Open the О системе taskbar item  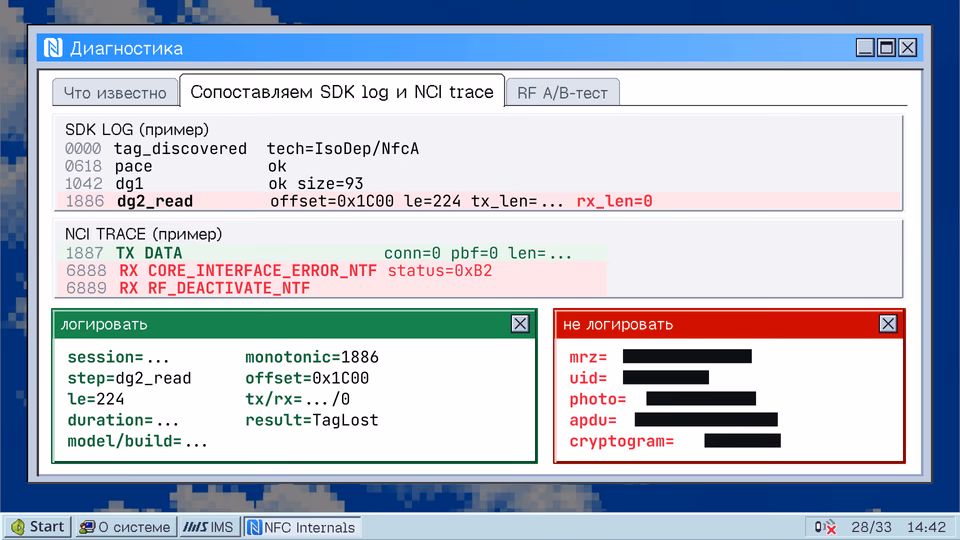(x=125, y=527)
